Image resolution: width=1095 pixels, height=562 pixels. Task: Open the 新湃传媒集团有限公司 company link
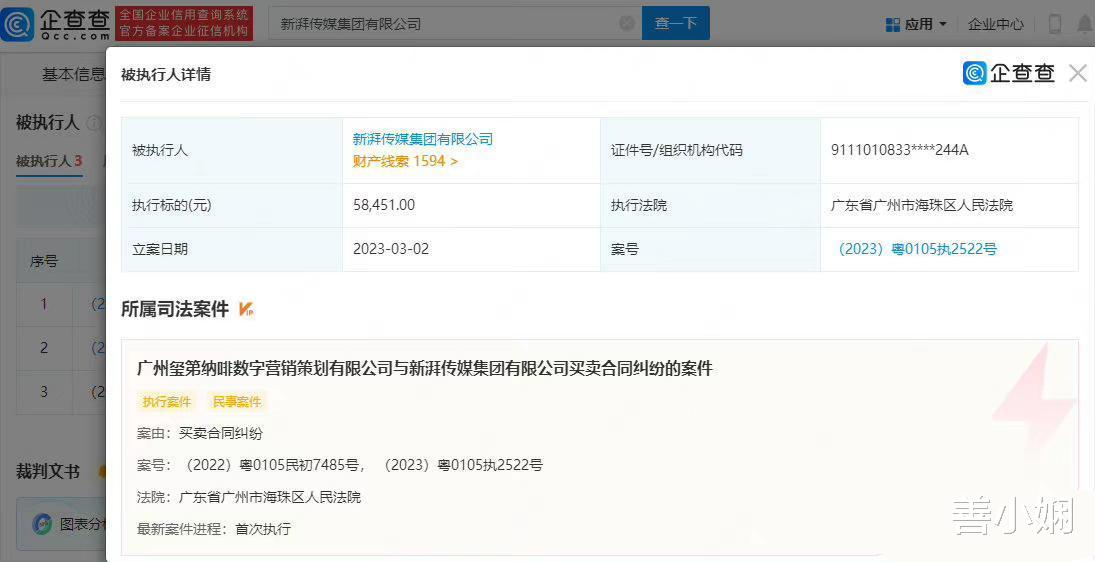coord(422,139)
